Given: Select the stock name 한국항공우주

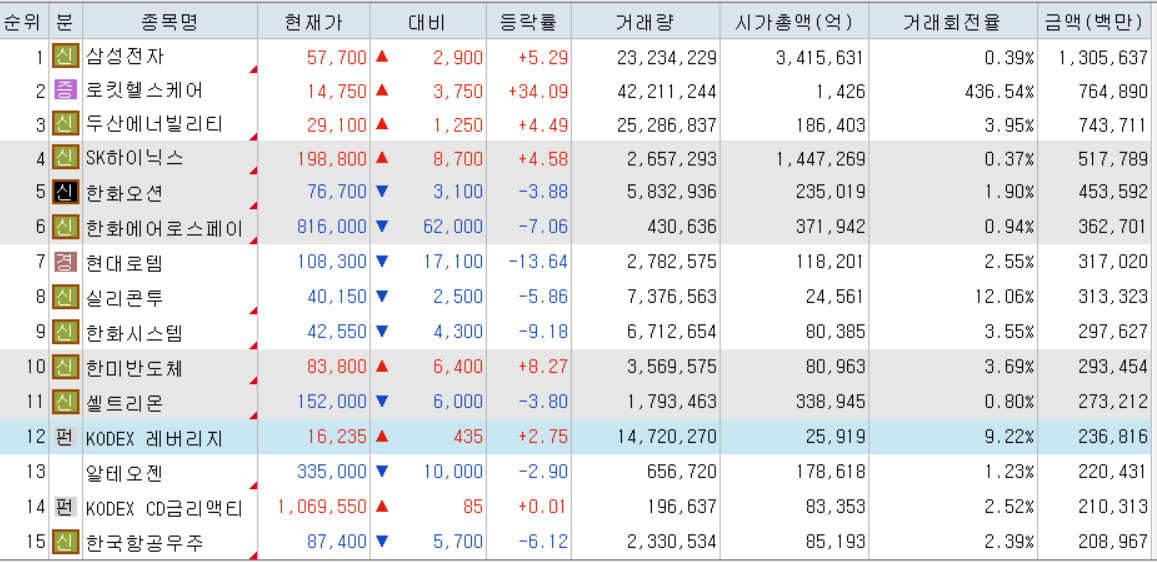Looking at the screenshot, I should [144, 542].
